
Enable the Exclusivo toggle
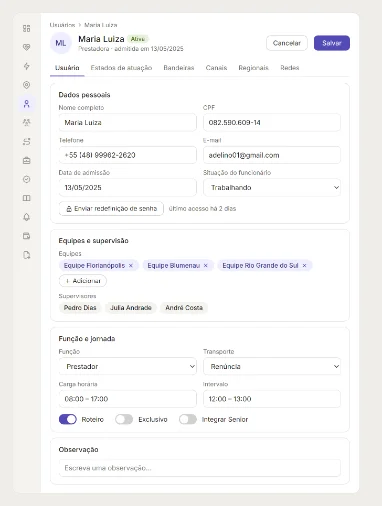click(x=124, y=419)
